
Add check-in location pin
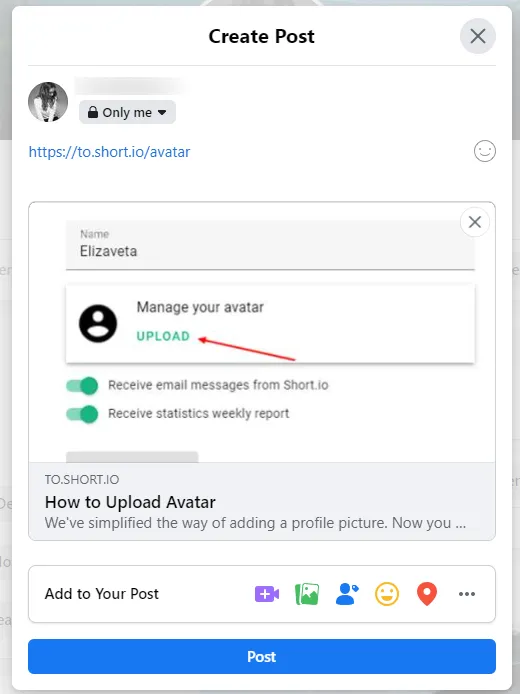(x=427, y=594)
